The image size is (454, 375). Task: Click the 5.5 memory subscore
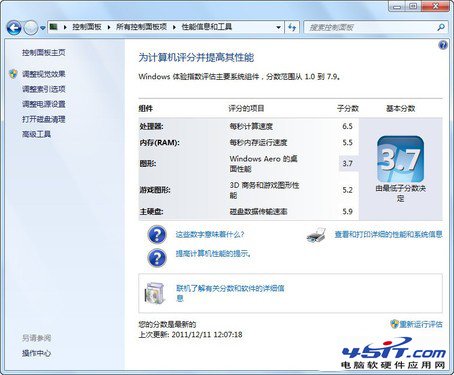347,143
